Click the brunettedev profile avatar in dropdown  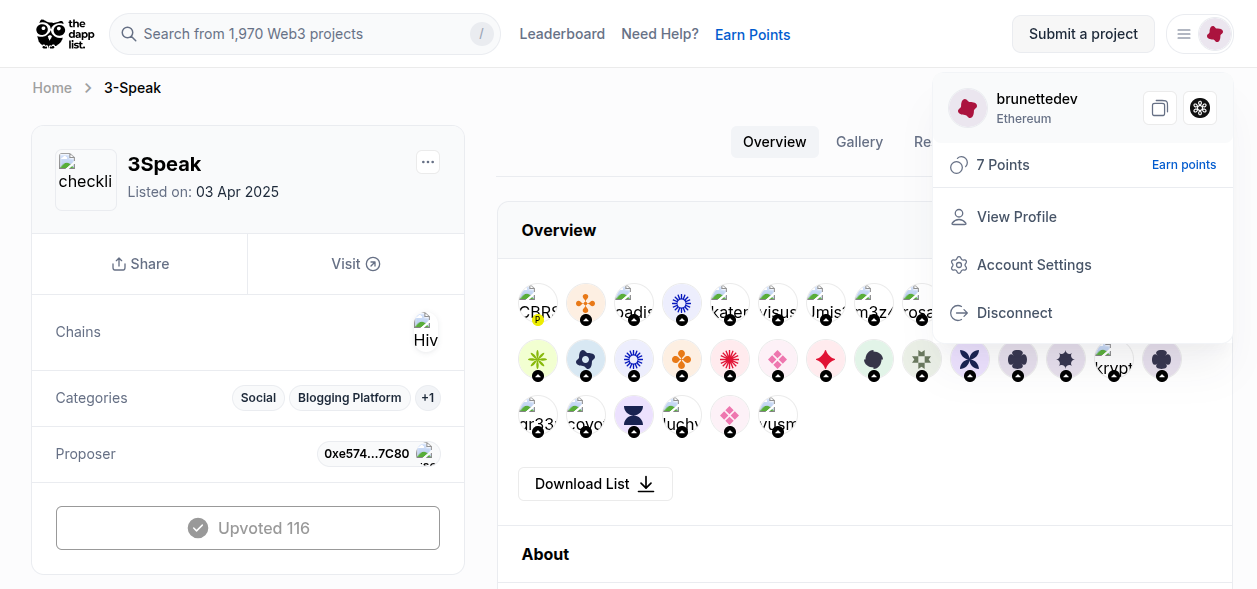pos(968,108)
